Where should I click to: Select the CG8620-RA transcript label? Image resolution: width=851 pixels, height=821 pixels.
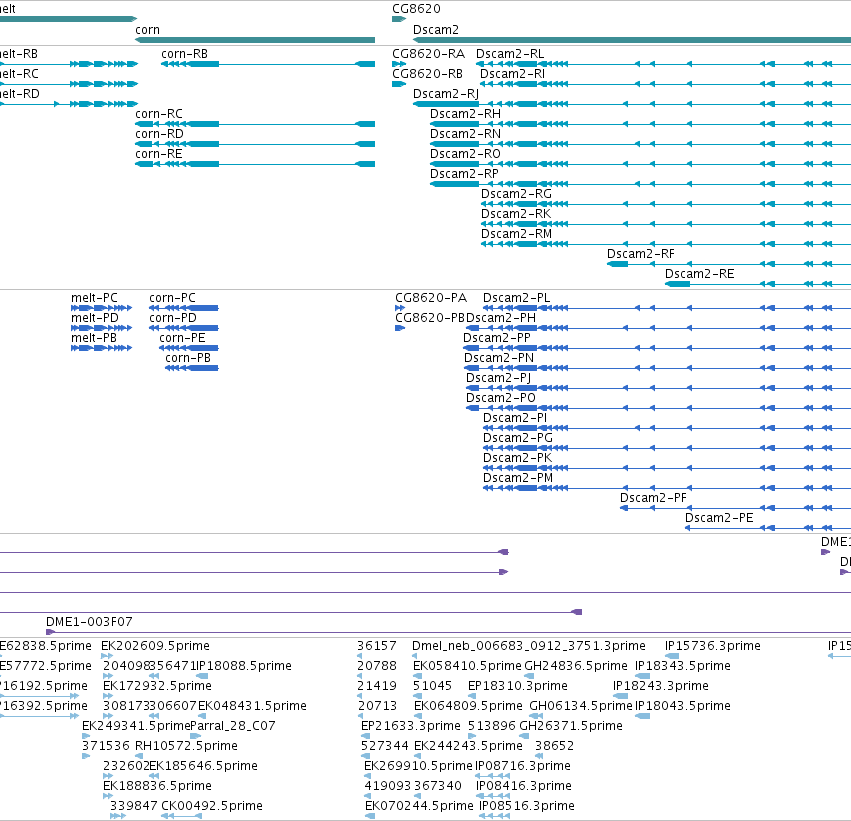(429, 54)
